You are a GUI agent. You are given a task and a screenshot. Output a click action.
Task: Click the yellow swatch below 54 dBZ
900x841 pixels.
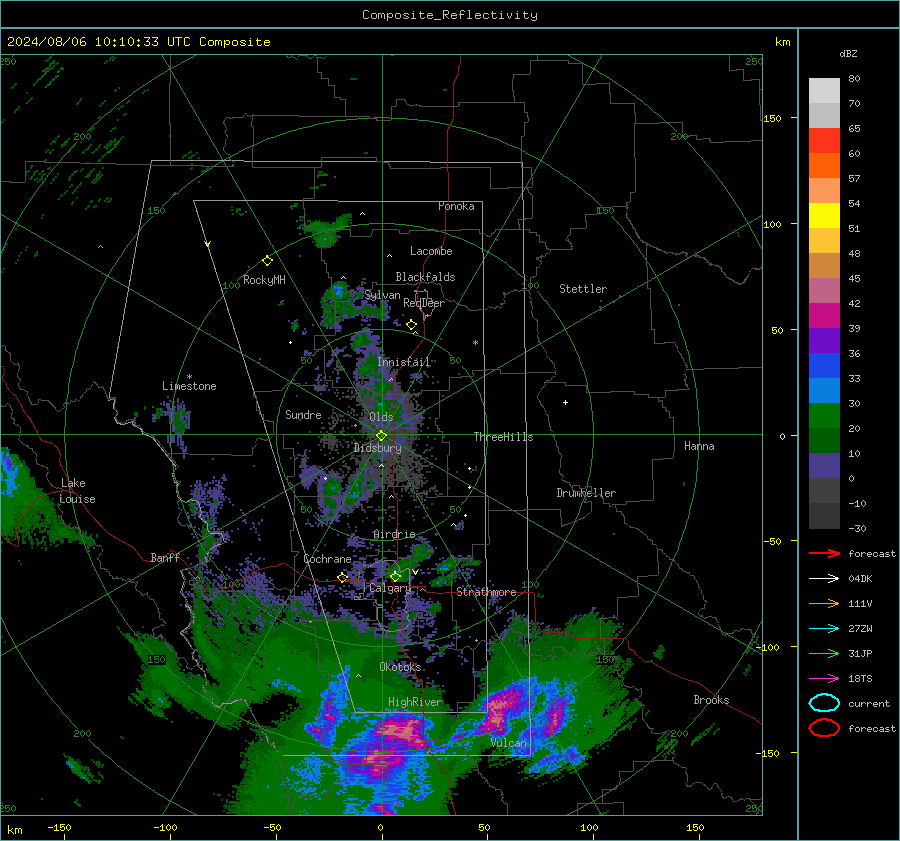(824, 215)
